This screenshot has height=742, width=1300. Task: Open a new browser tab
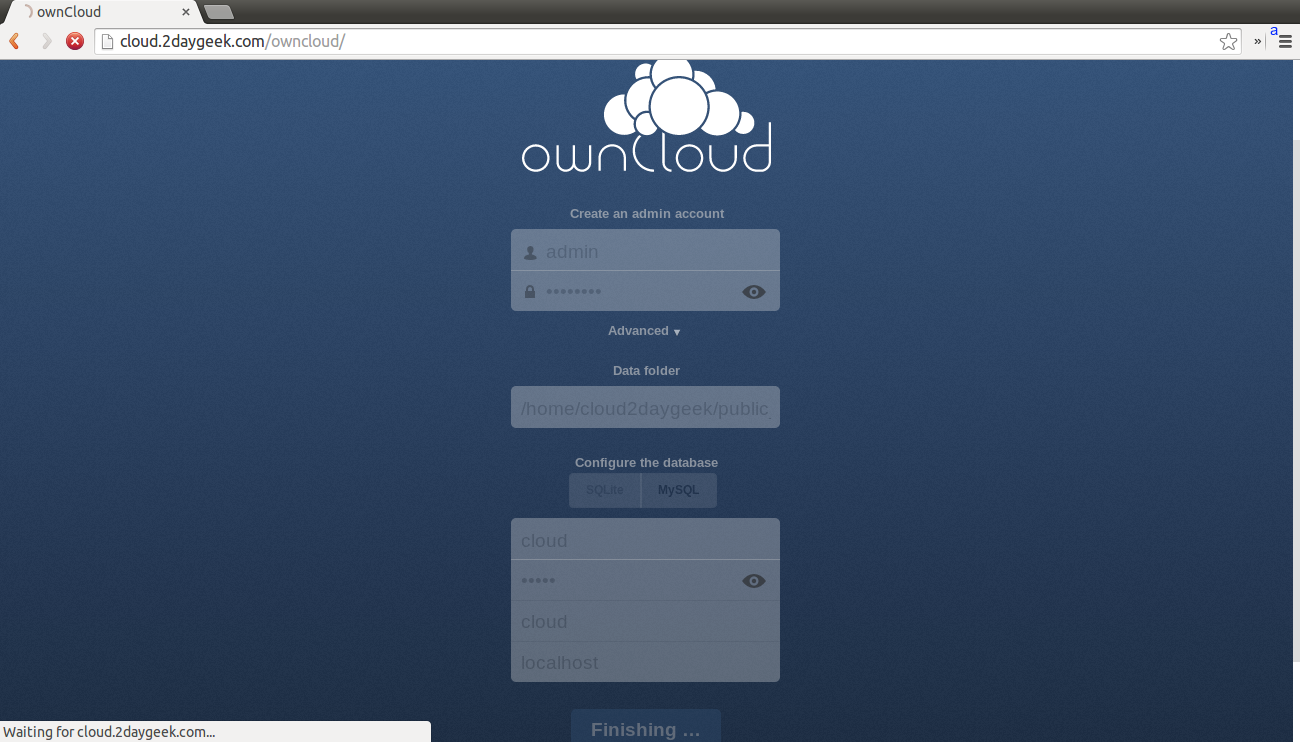click(219, 12)
